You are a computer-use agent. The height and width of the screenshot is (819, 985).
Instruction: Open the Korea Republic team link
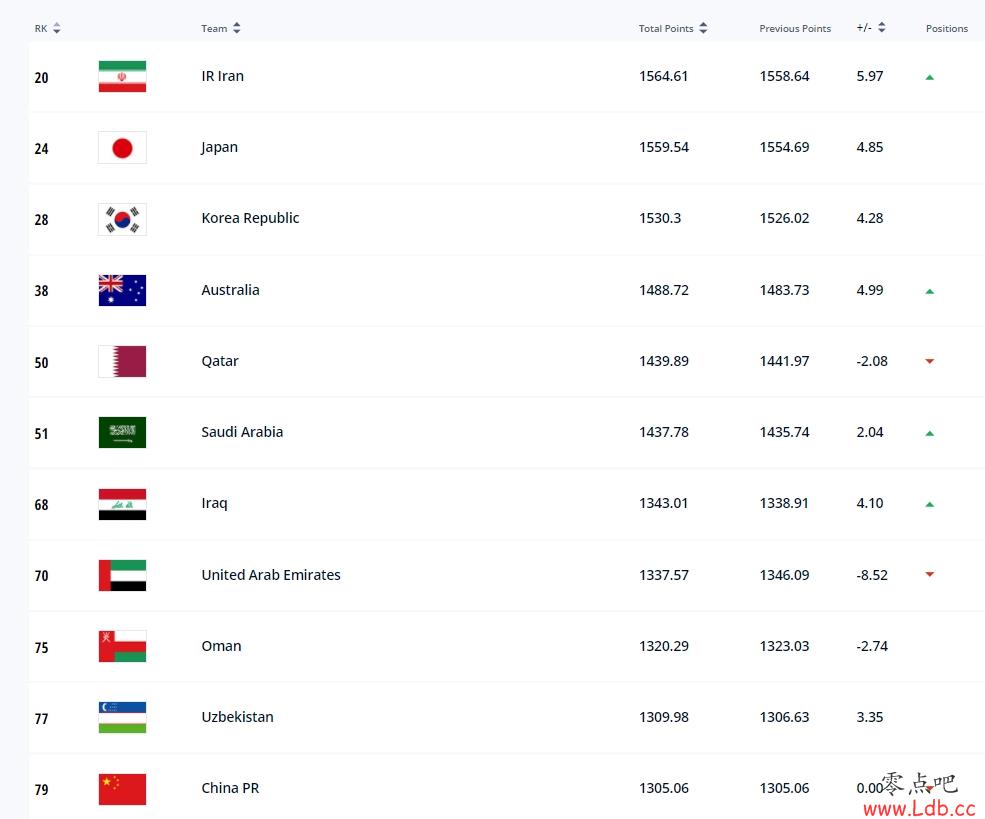click(x=250, y=218)
